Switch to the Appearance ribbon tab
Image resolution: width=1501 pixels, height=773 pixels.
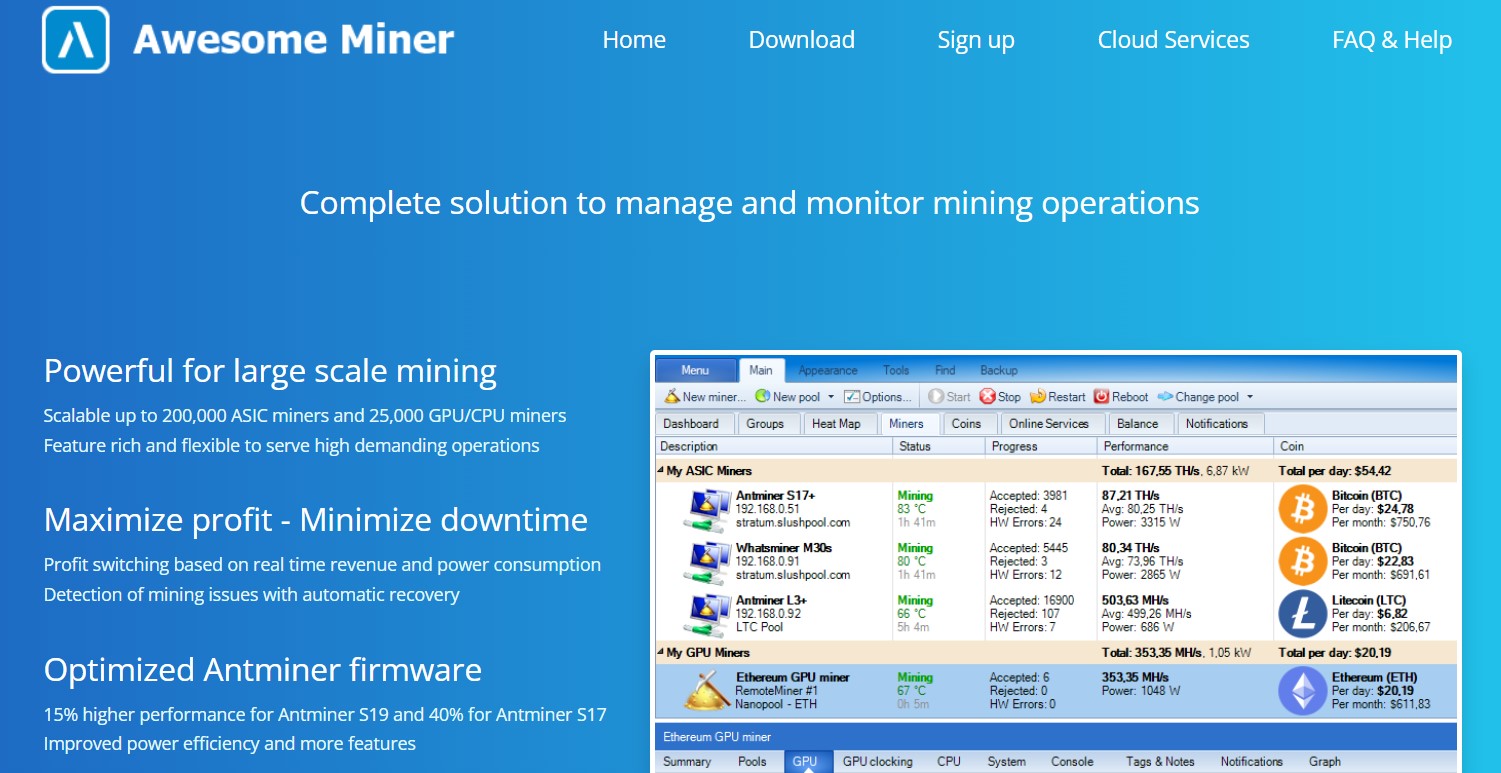828,370
